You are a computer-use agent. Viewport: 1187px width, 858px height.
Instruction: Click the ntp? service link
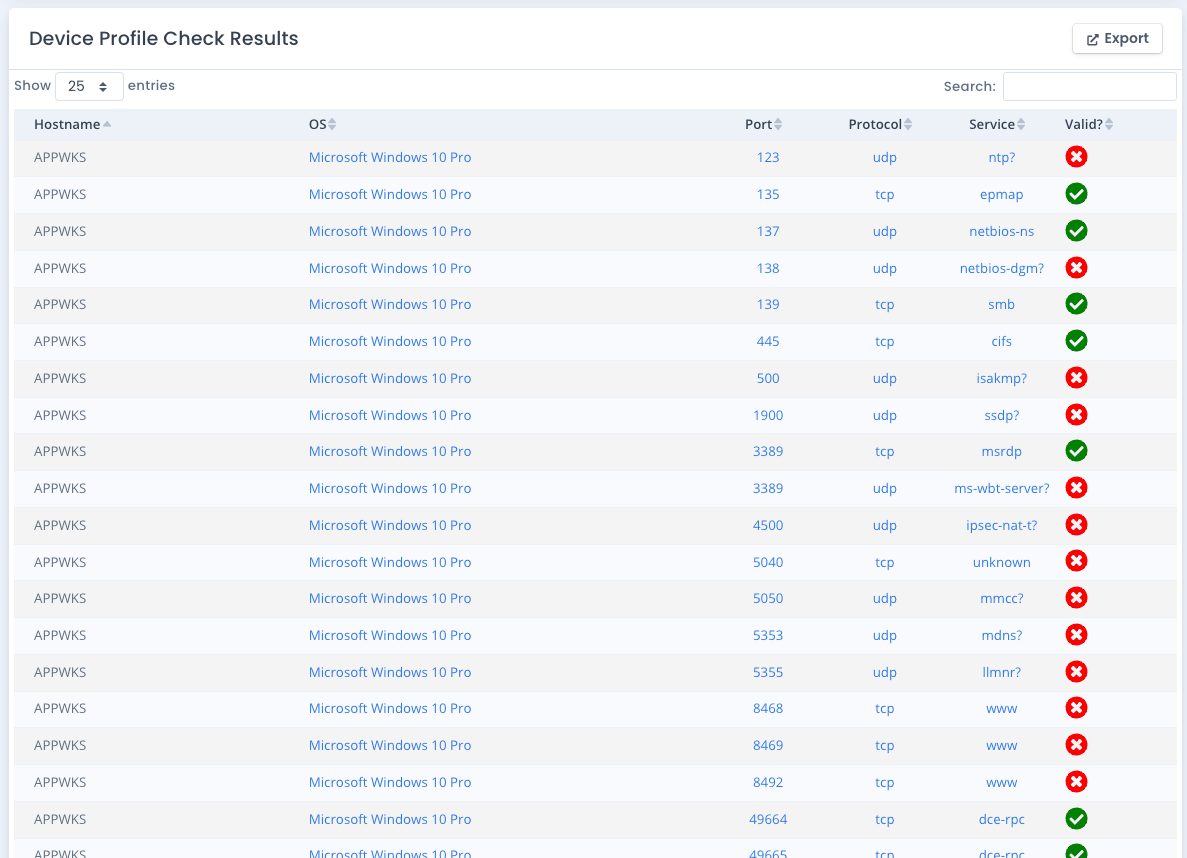point(1001,158)
